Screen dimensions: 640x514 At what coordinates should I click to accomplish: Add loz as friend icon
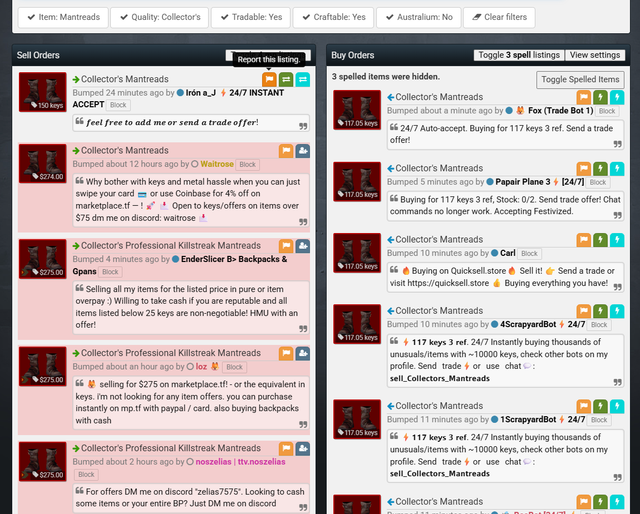tap(302, 353)
